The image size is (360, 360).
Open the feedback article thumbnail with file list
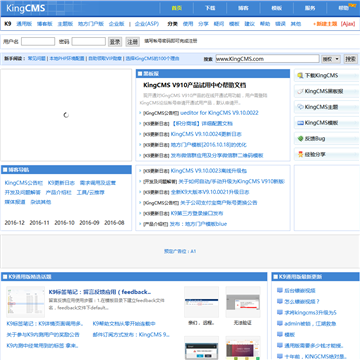tap(25, 302)
